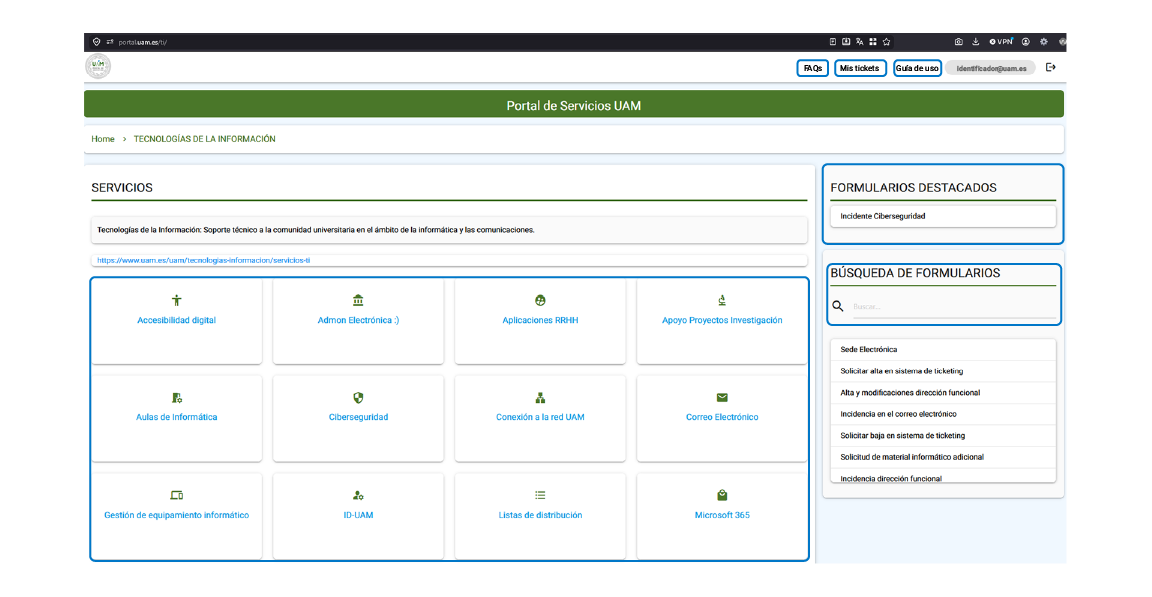The height and width of the screenshot is (597, 1152).
Task: Click the TECNOLOGÍAS DE LA INFORMACIÓN breadcrumb
Action: (204, 139)
